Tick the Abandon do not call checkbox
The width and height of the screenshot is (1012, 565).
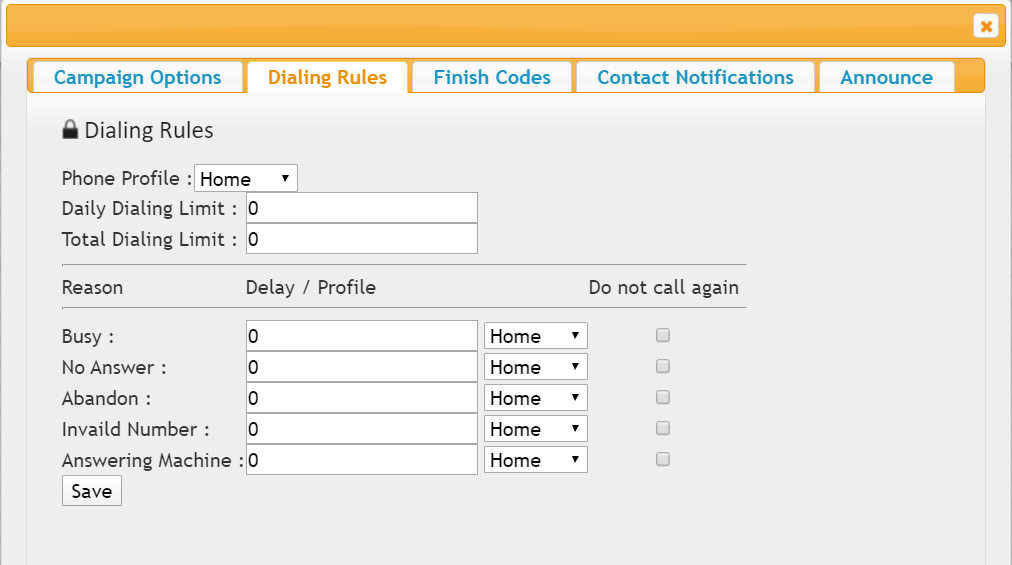tap(662, 397)
